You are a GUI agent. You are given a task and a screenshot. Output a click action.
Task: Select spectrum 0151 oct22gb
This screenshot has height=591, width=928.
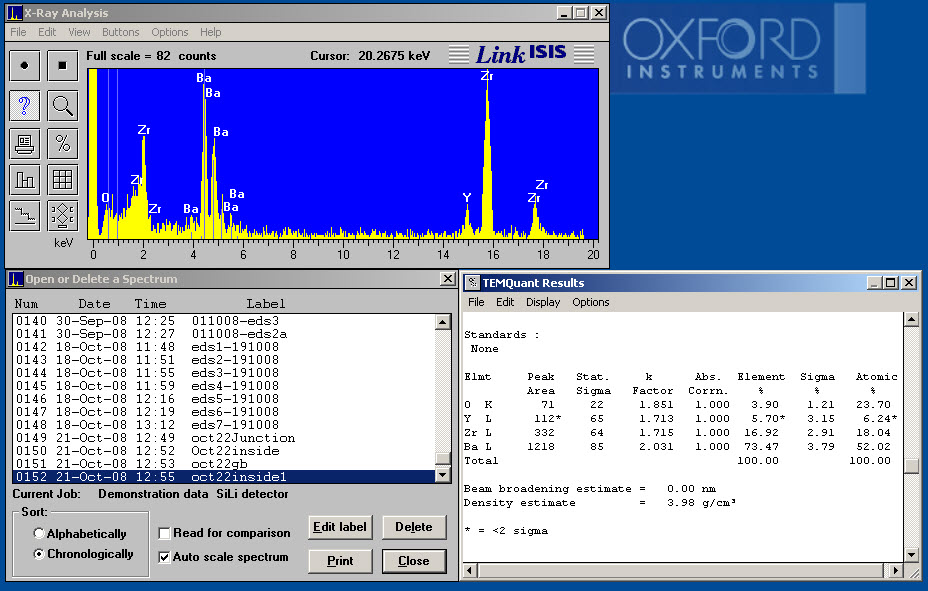tap(224, 464)
